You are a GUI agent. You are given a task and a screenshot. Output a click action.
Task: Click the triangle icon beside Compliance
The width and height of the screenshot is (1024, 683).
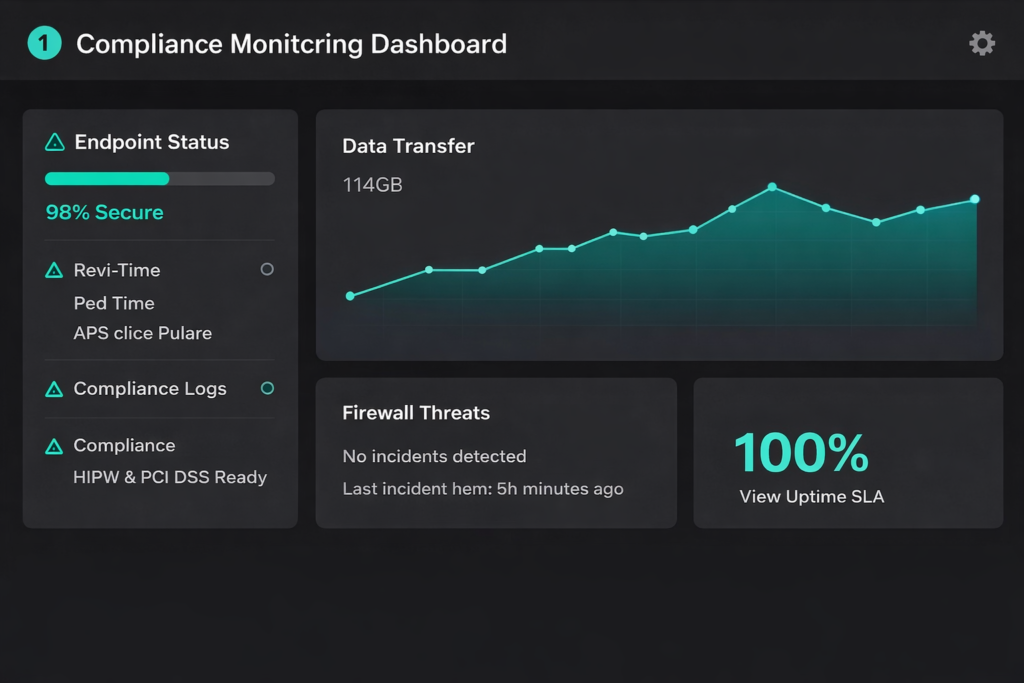click(x=55, y=447)
